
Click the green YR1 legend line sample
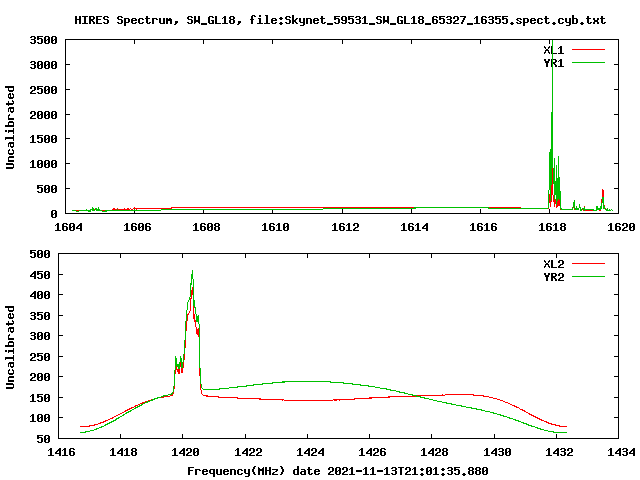pyautogui.click(x=588, y=63)
